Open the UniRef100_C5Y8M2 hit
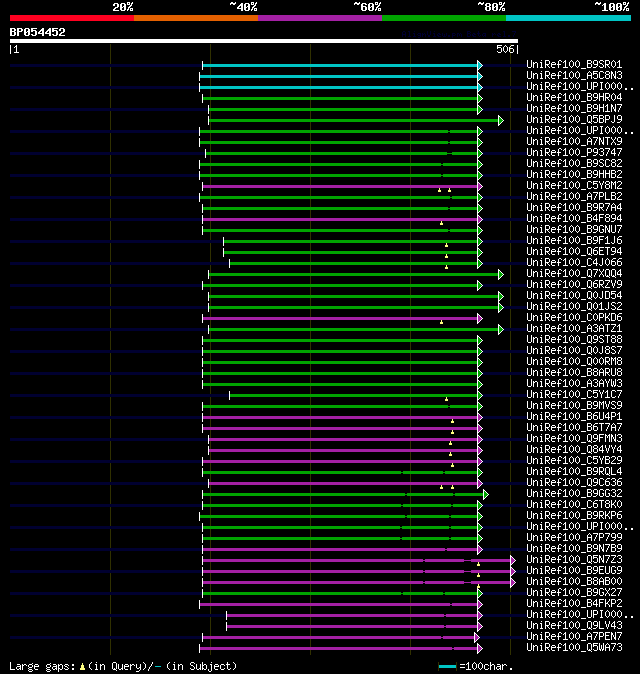The image size is (640, 674). coord(574,186)
